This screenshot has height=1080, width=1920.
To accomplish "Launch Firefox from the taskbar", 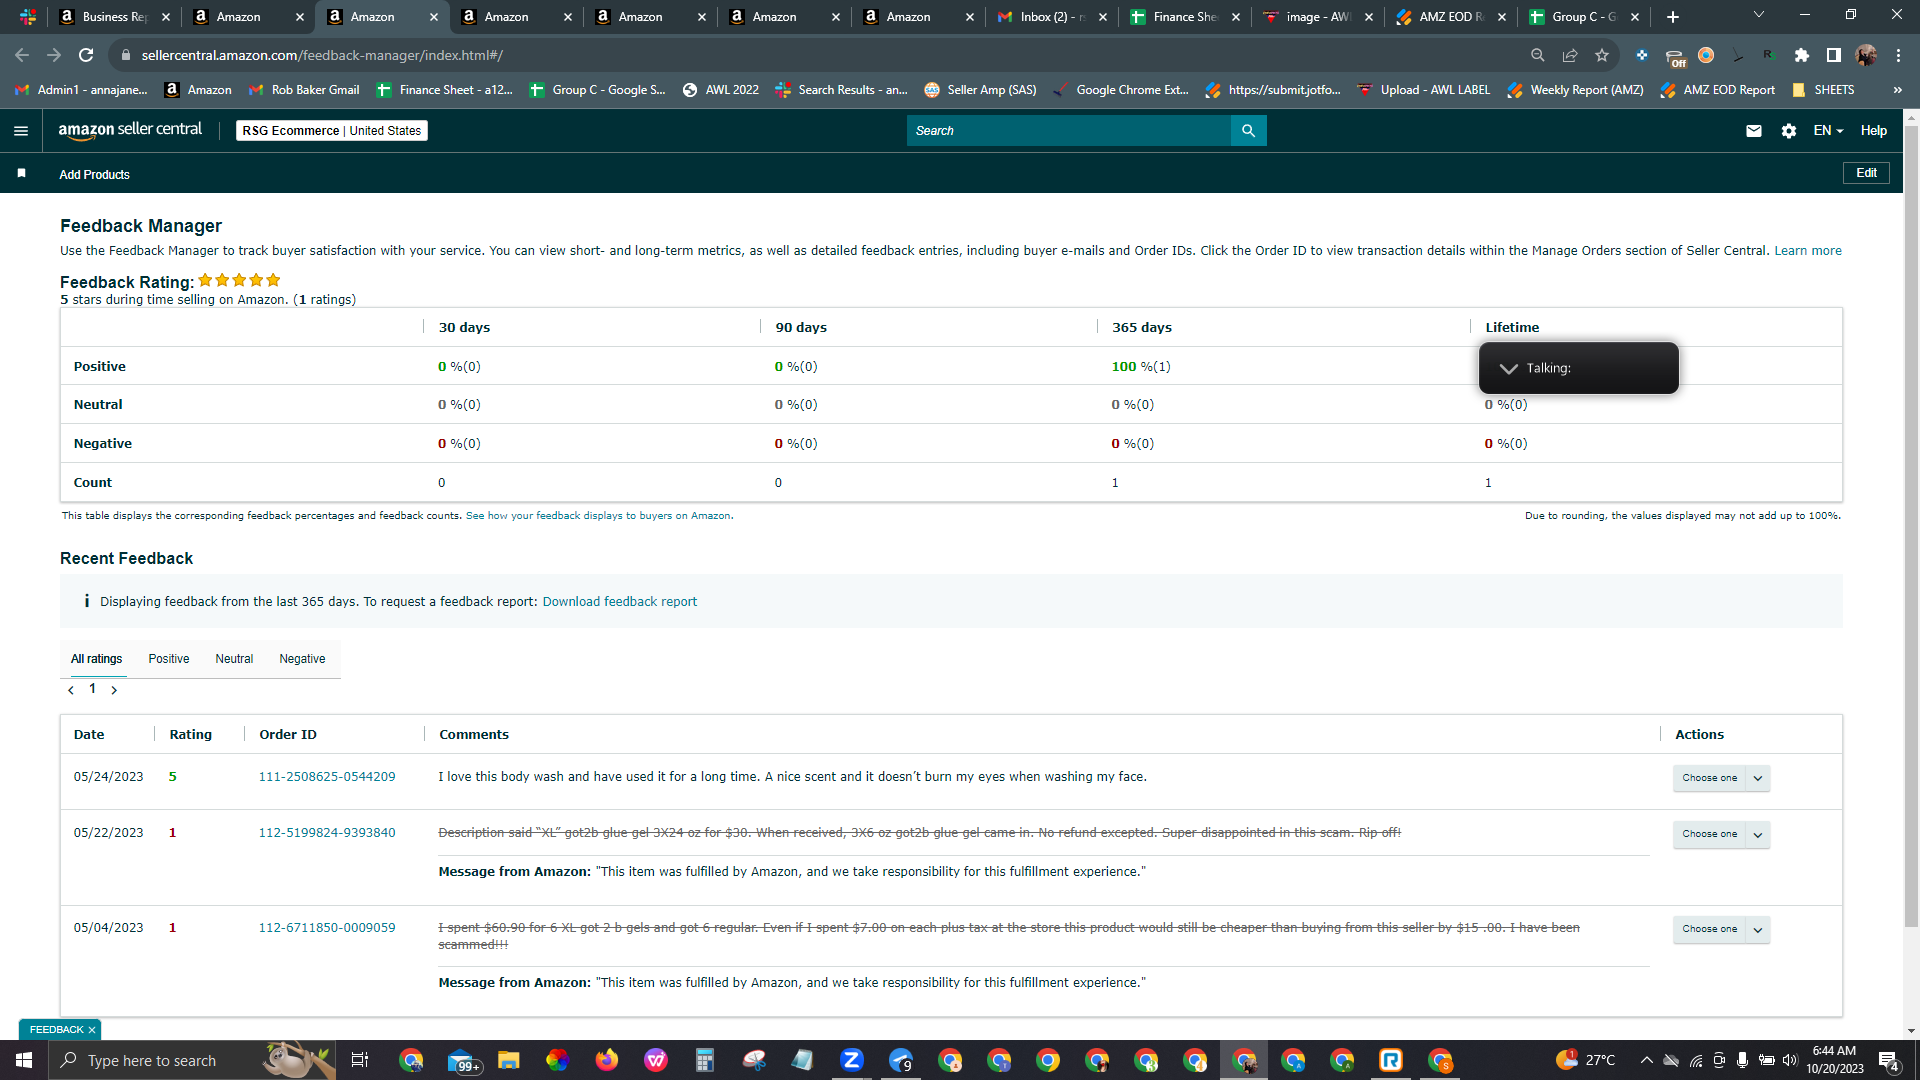I will tap(607, 1060).
